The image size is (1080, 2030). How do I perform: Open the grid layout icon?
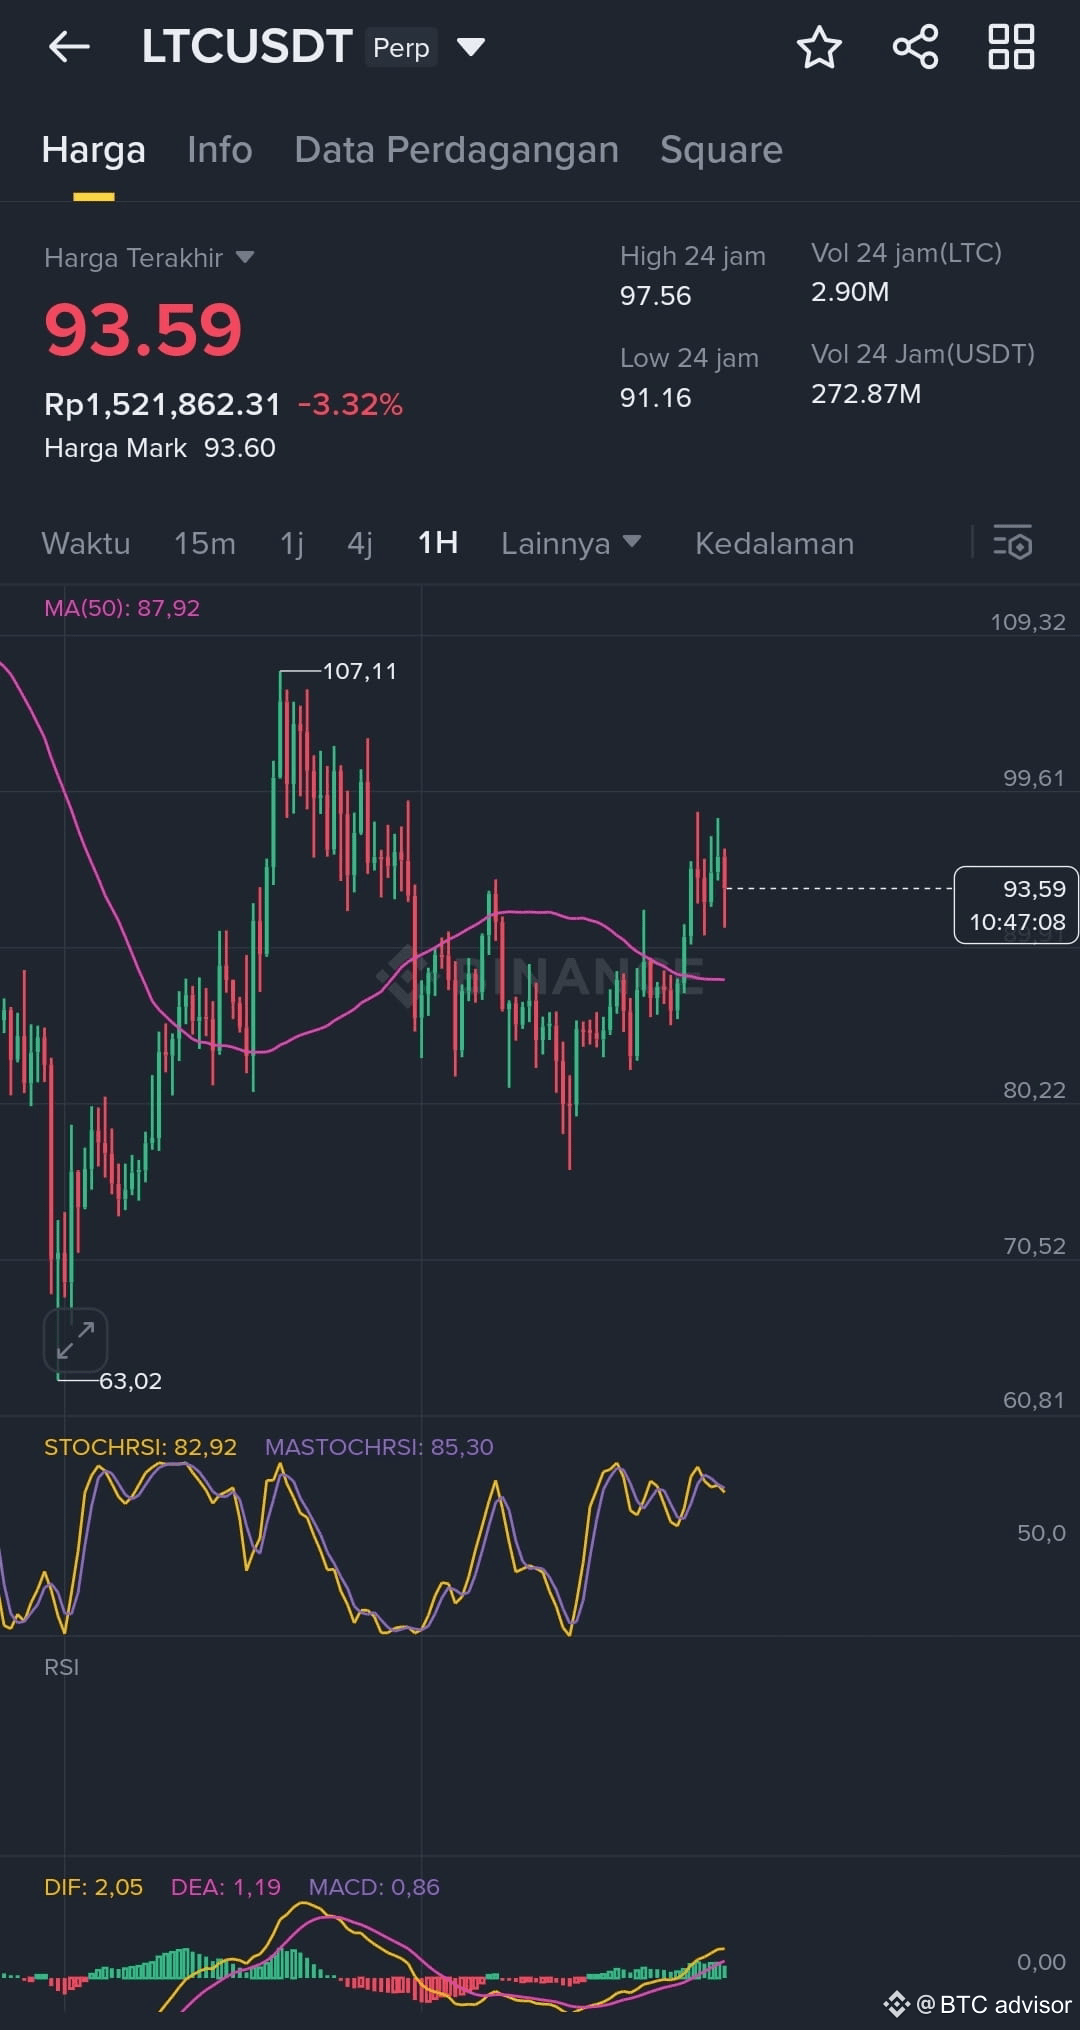point(1011,47)
